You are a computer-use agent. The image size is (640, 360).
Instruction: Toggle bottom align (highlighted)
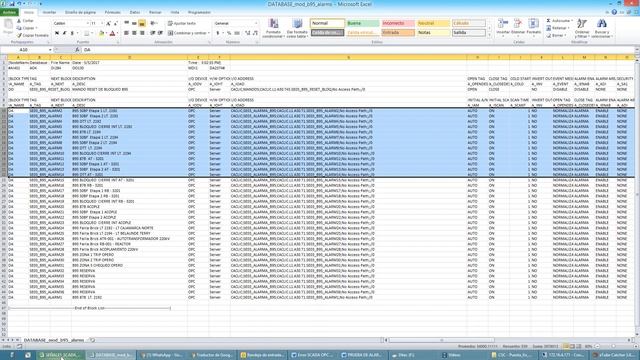click(142, 23)
